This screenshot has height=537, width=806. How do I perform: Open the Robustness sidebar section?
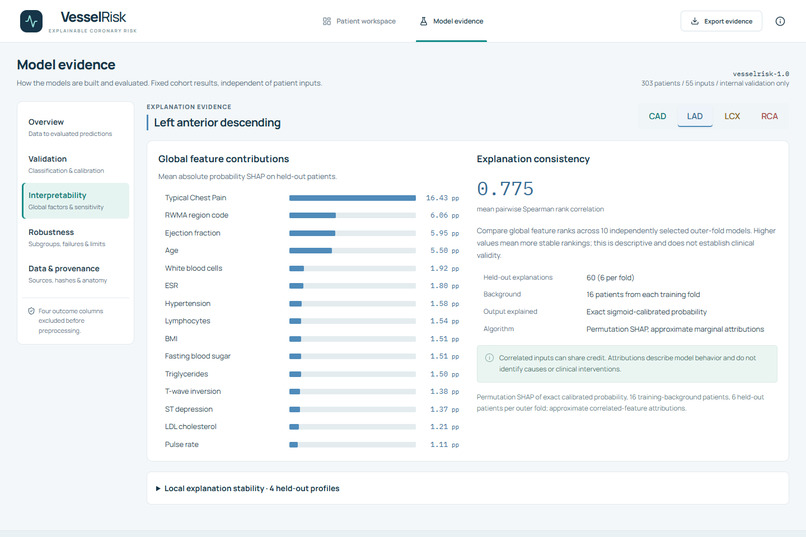(x=75, y=237)
